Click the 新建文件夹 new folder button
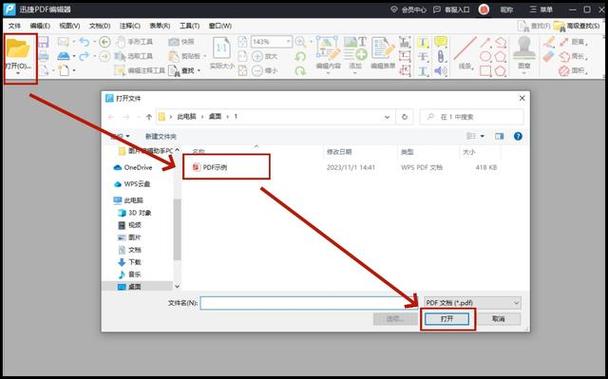 point(161,136)
